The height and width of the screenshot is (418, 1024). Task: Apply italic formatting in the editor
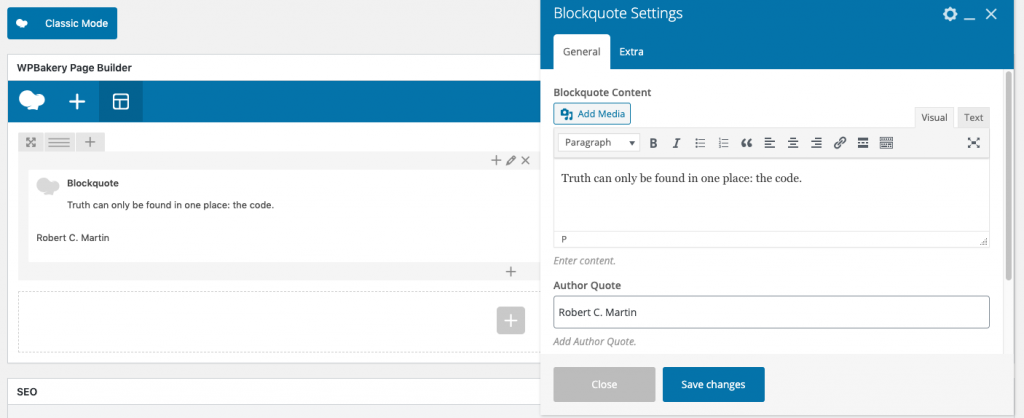point(676,143)
